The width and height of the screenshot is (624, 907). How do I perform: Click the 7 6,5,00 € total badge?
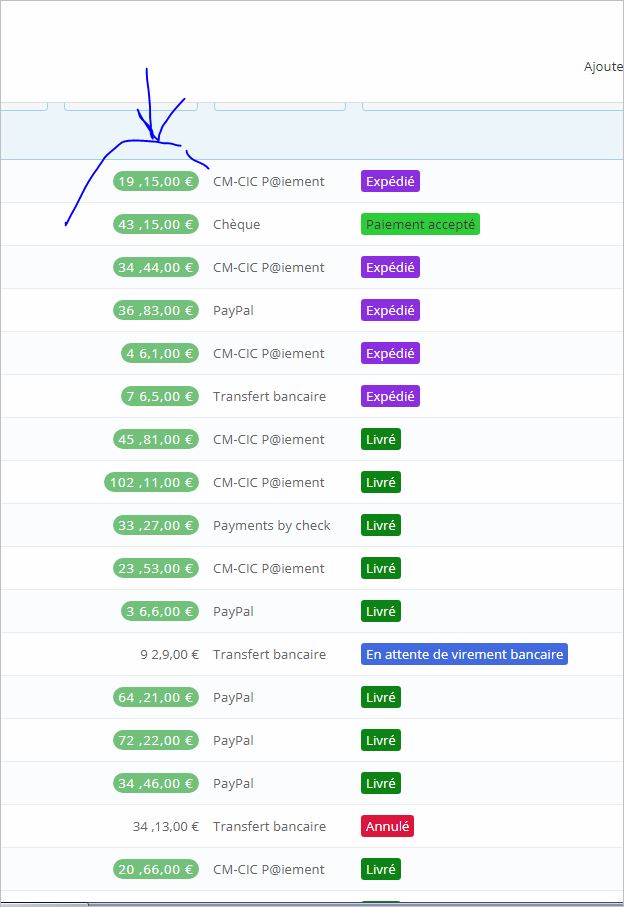160,396
